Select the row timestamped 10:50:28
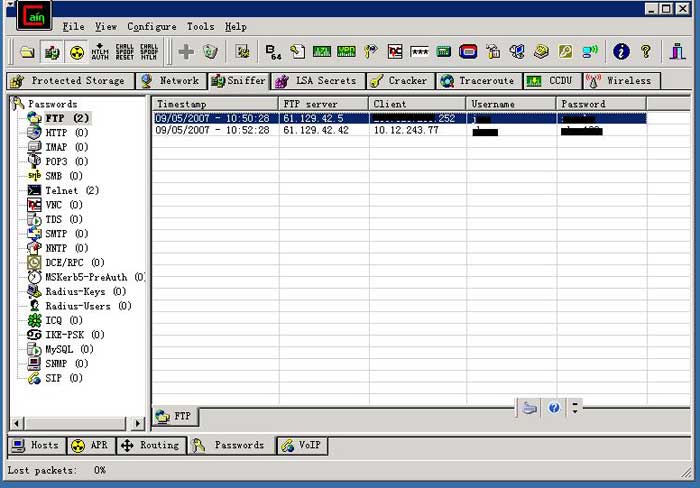 400,118
